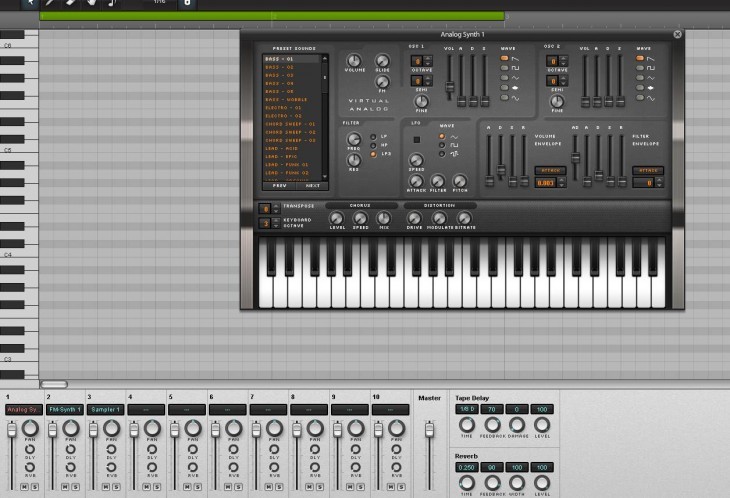The image size is (730, 498).
Task: Select preset BASS - WOBBLE
Action: (286, 100)
